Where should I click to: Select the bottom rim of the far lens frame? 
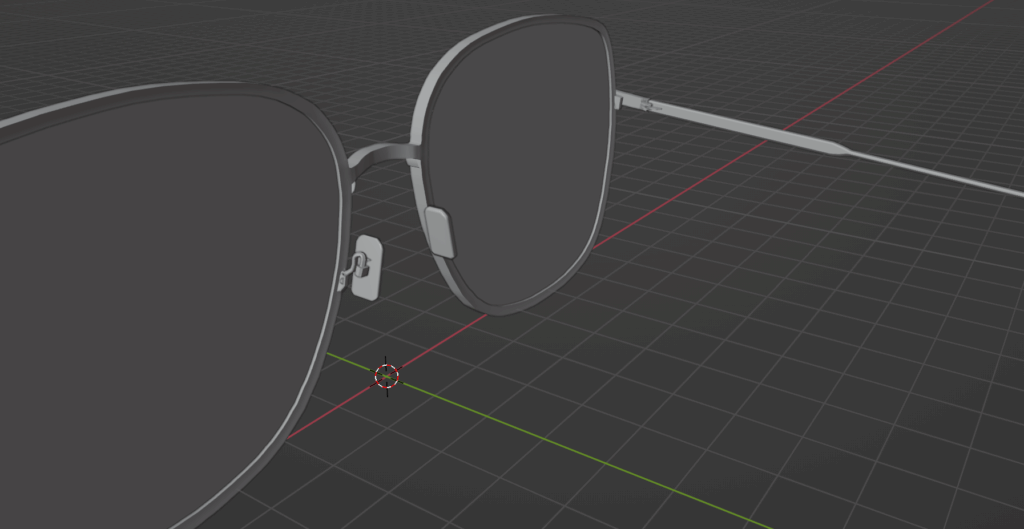[x=520, y=305]
